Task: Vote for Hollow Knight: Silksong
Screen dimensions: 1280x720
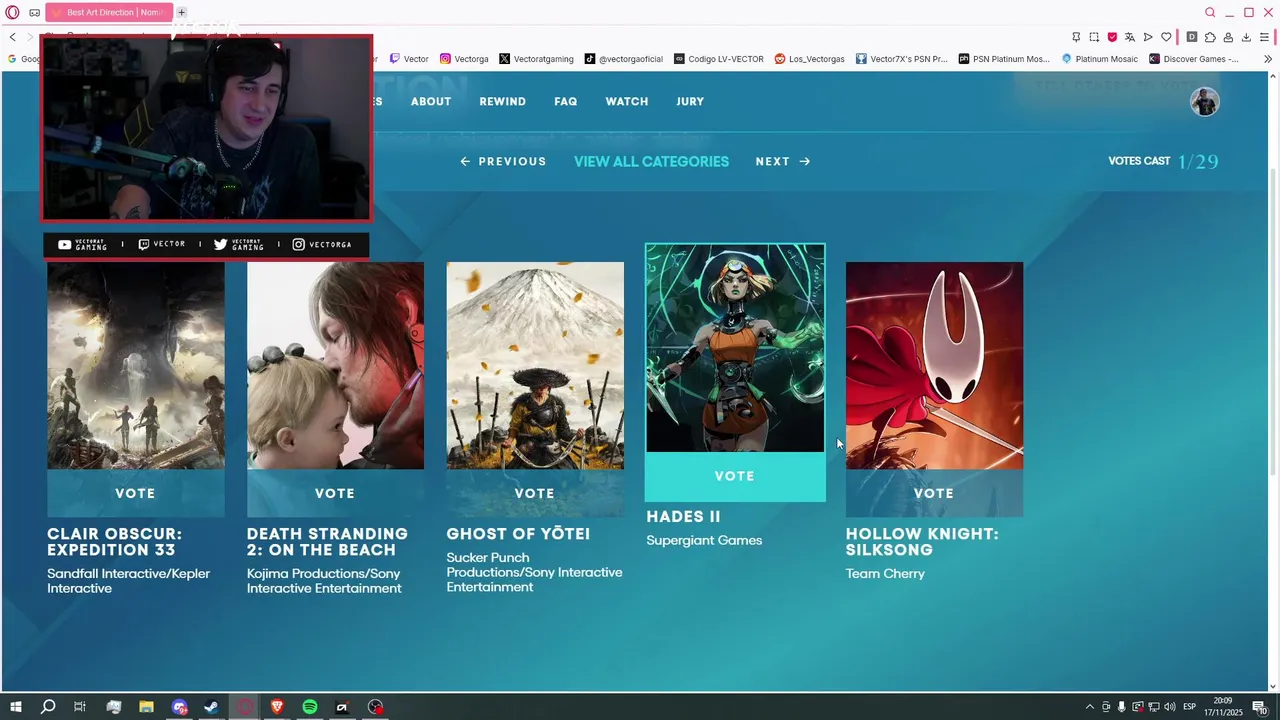Action: 934,494
